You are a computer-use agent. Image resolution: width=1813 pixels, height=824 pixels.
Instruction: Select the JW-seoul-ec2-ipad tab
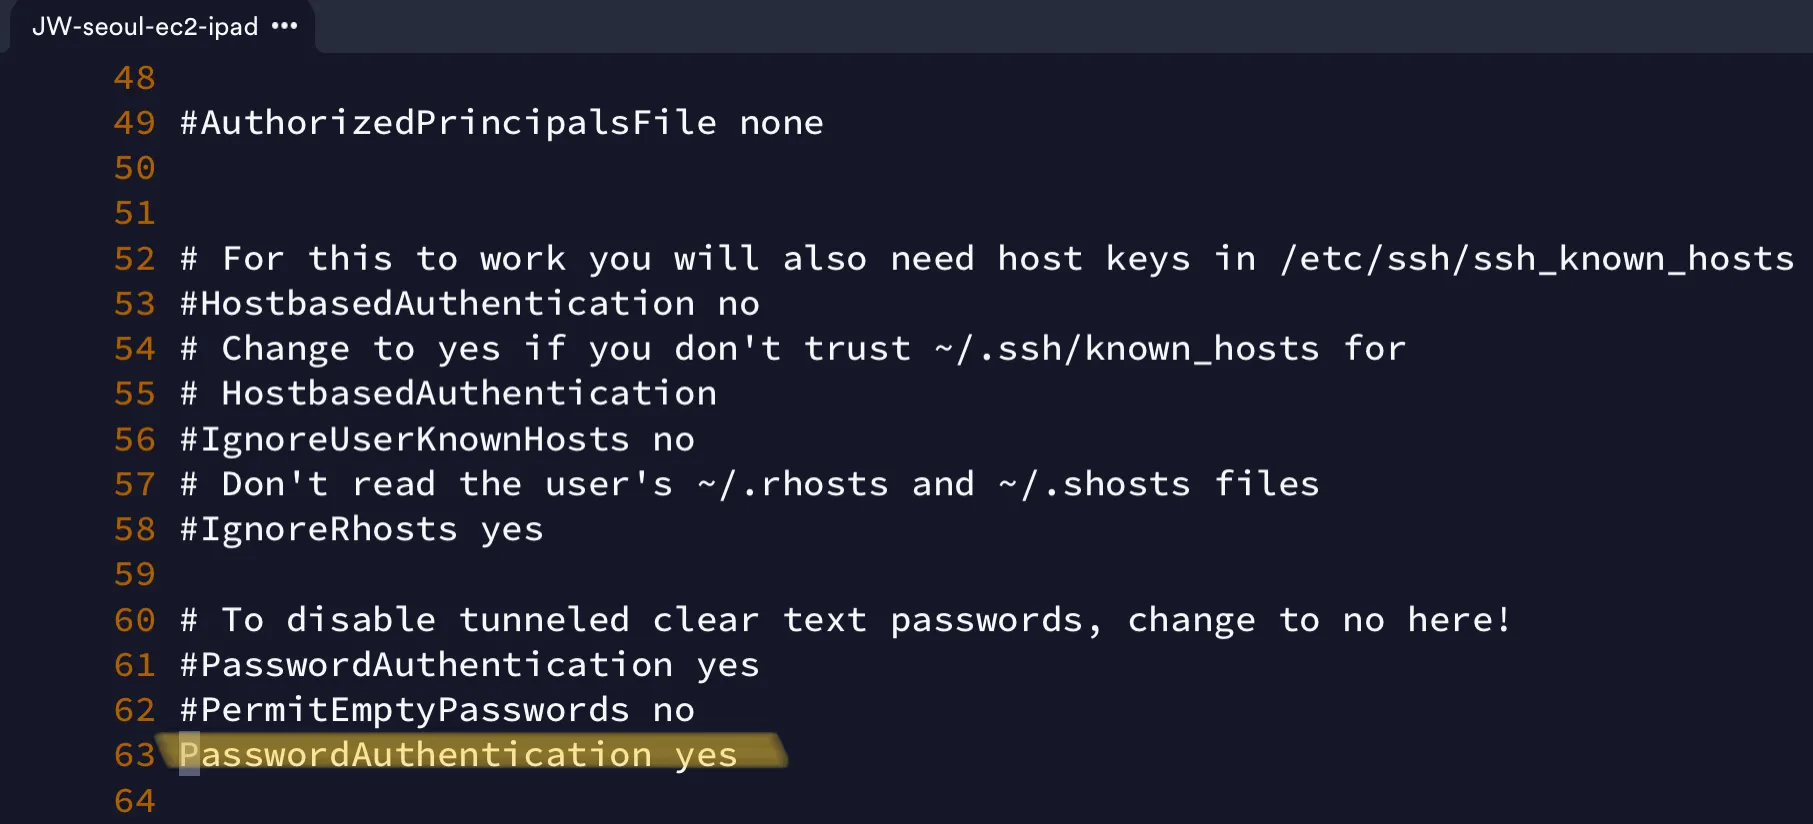point(145,26)
